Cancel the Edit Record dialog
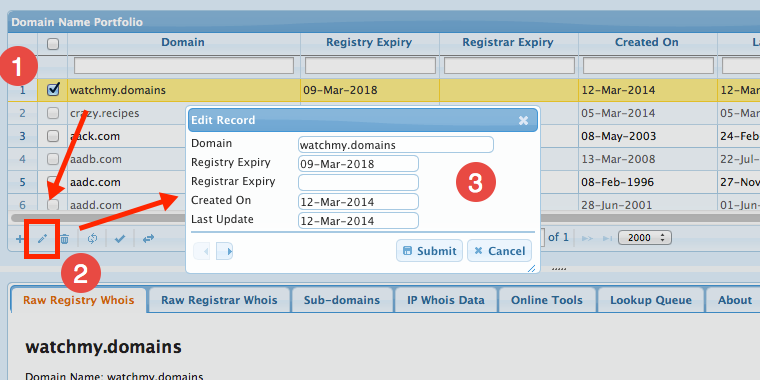760x380 pixels. [x=499, y=251]
